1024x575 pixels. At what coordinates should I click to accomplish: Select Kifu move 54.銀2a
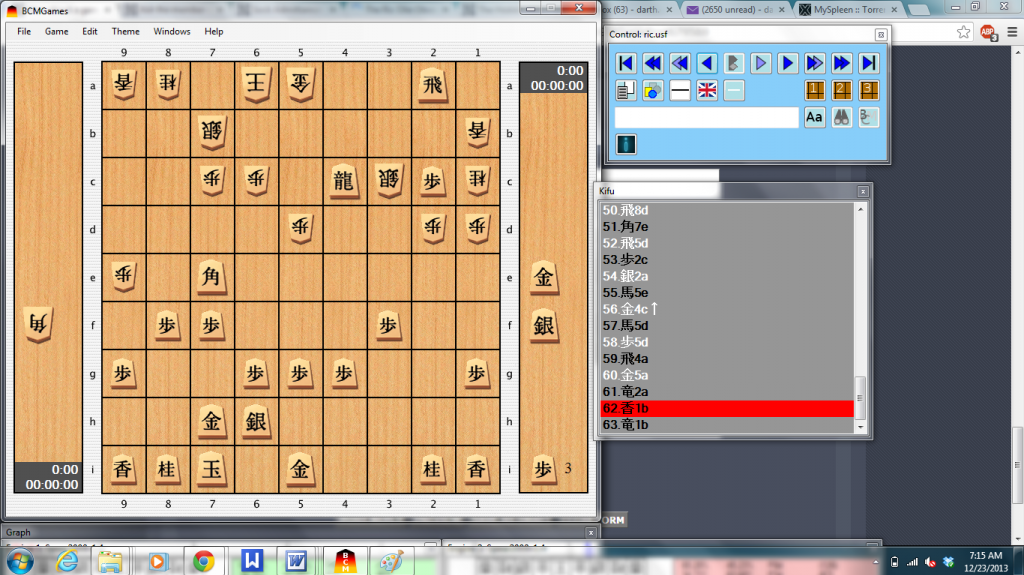coord(727,276)
